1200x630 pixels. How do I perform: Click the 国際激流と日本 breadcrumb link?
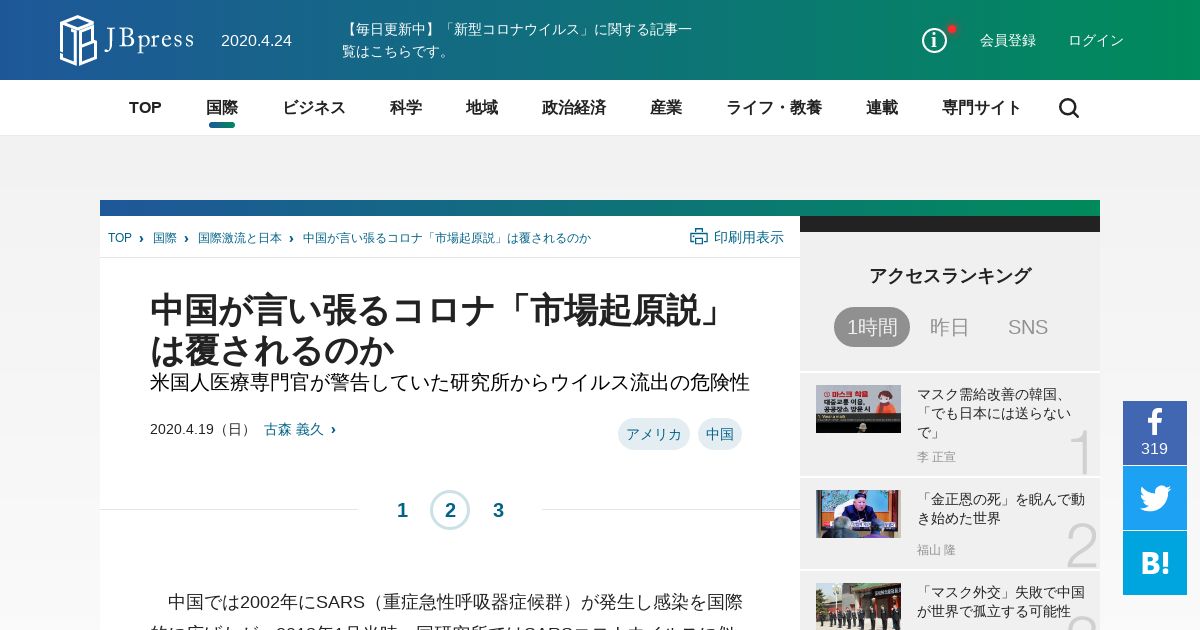(240, 238)
